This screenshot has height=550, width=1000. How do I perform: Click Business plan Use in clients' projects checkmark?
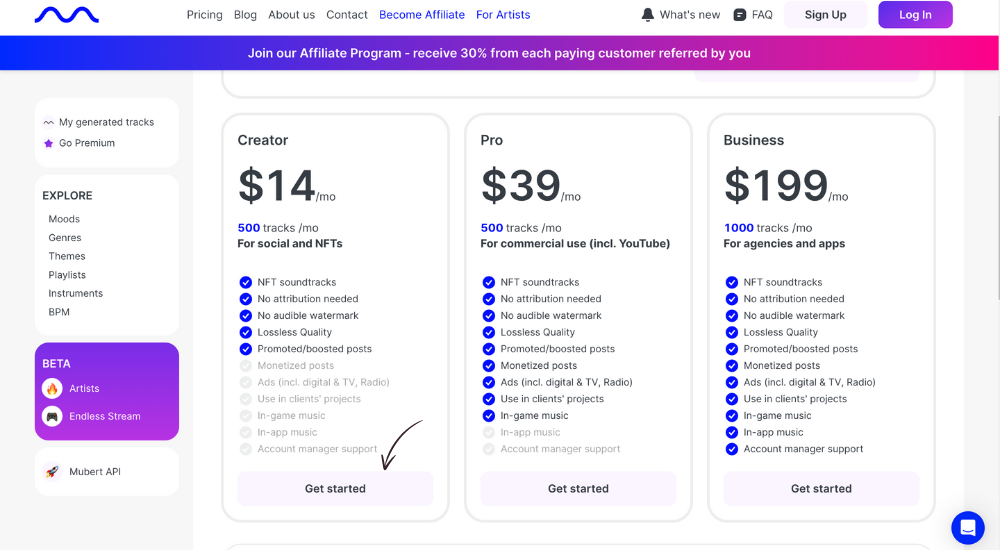click(x=732, y=399)
